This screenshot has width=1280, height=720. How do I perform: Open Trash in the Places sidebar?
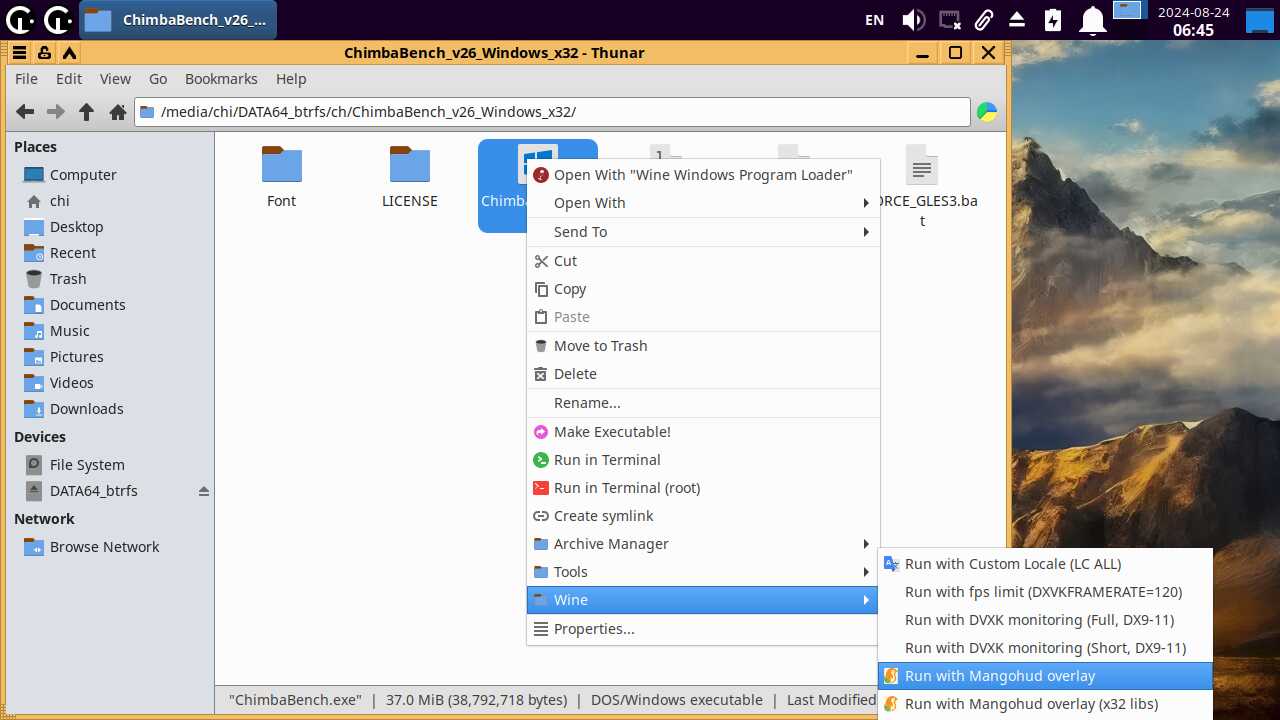[x=68, y=279]
